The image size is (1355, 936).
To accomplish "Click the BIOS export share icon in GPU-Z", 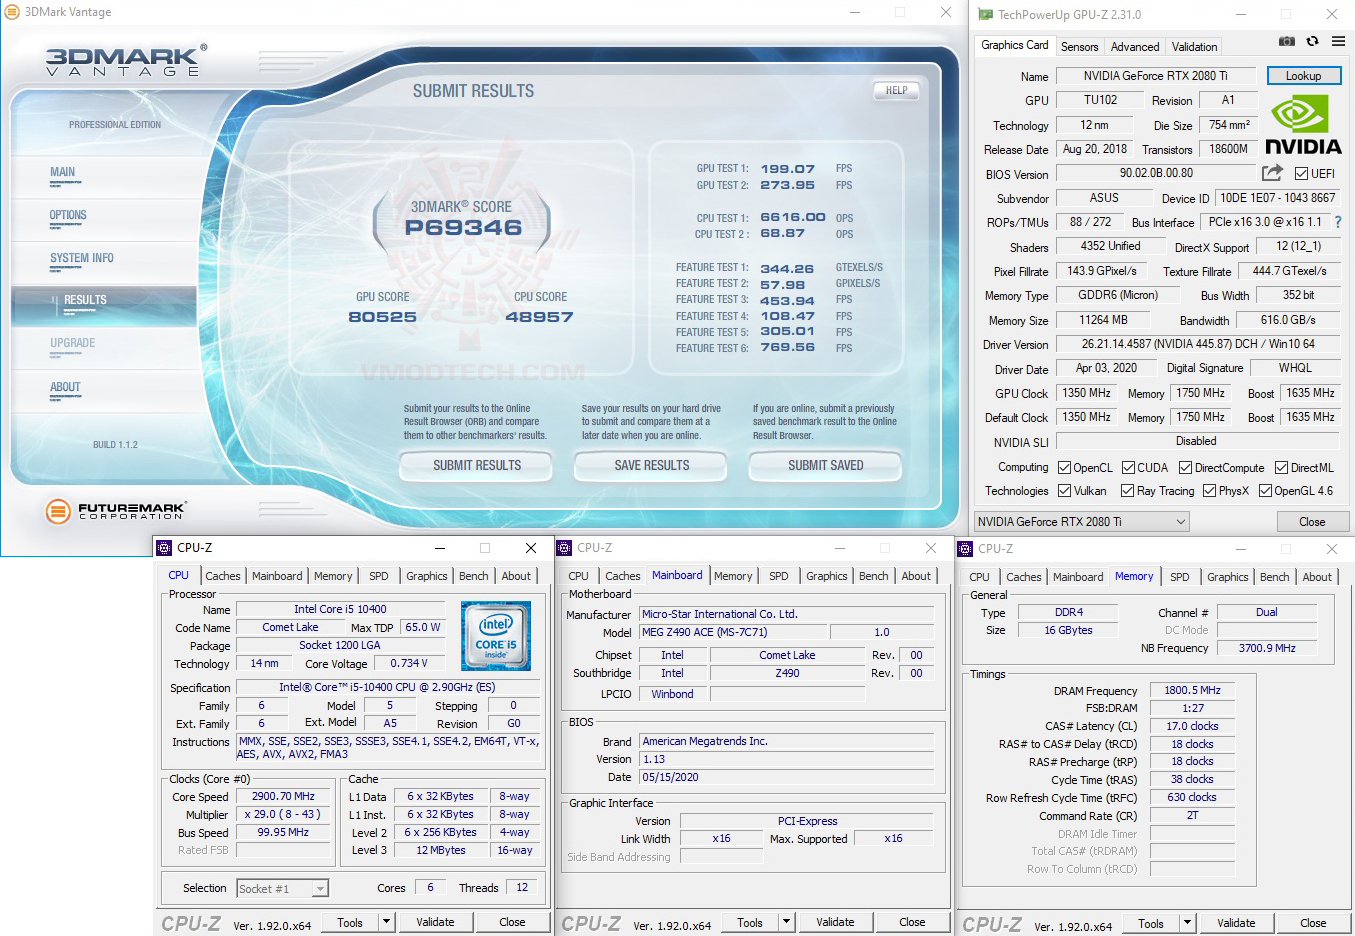I will coord(1272,172).
